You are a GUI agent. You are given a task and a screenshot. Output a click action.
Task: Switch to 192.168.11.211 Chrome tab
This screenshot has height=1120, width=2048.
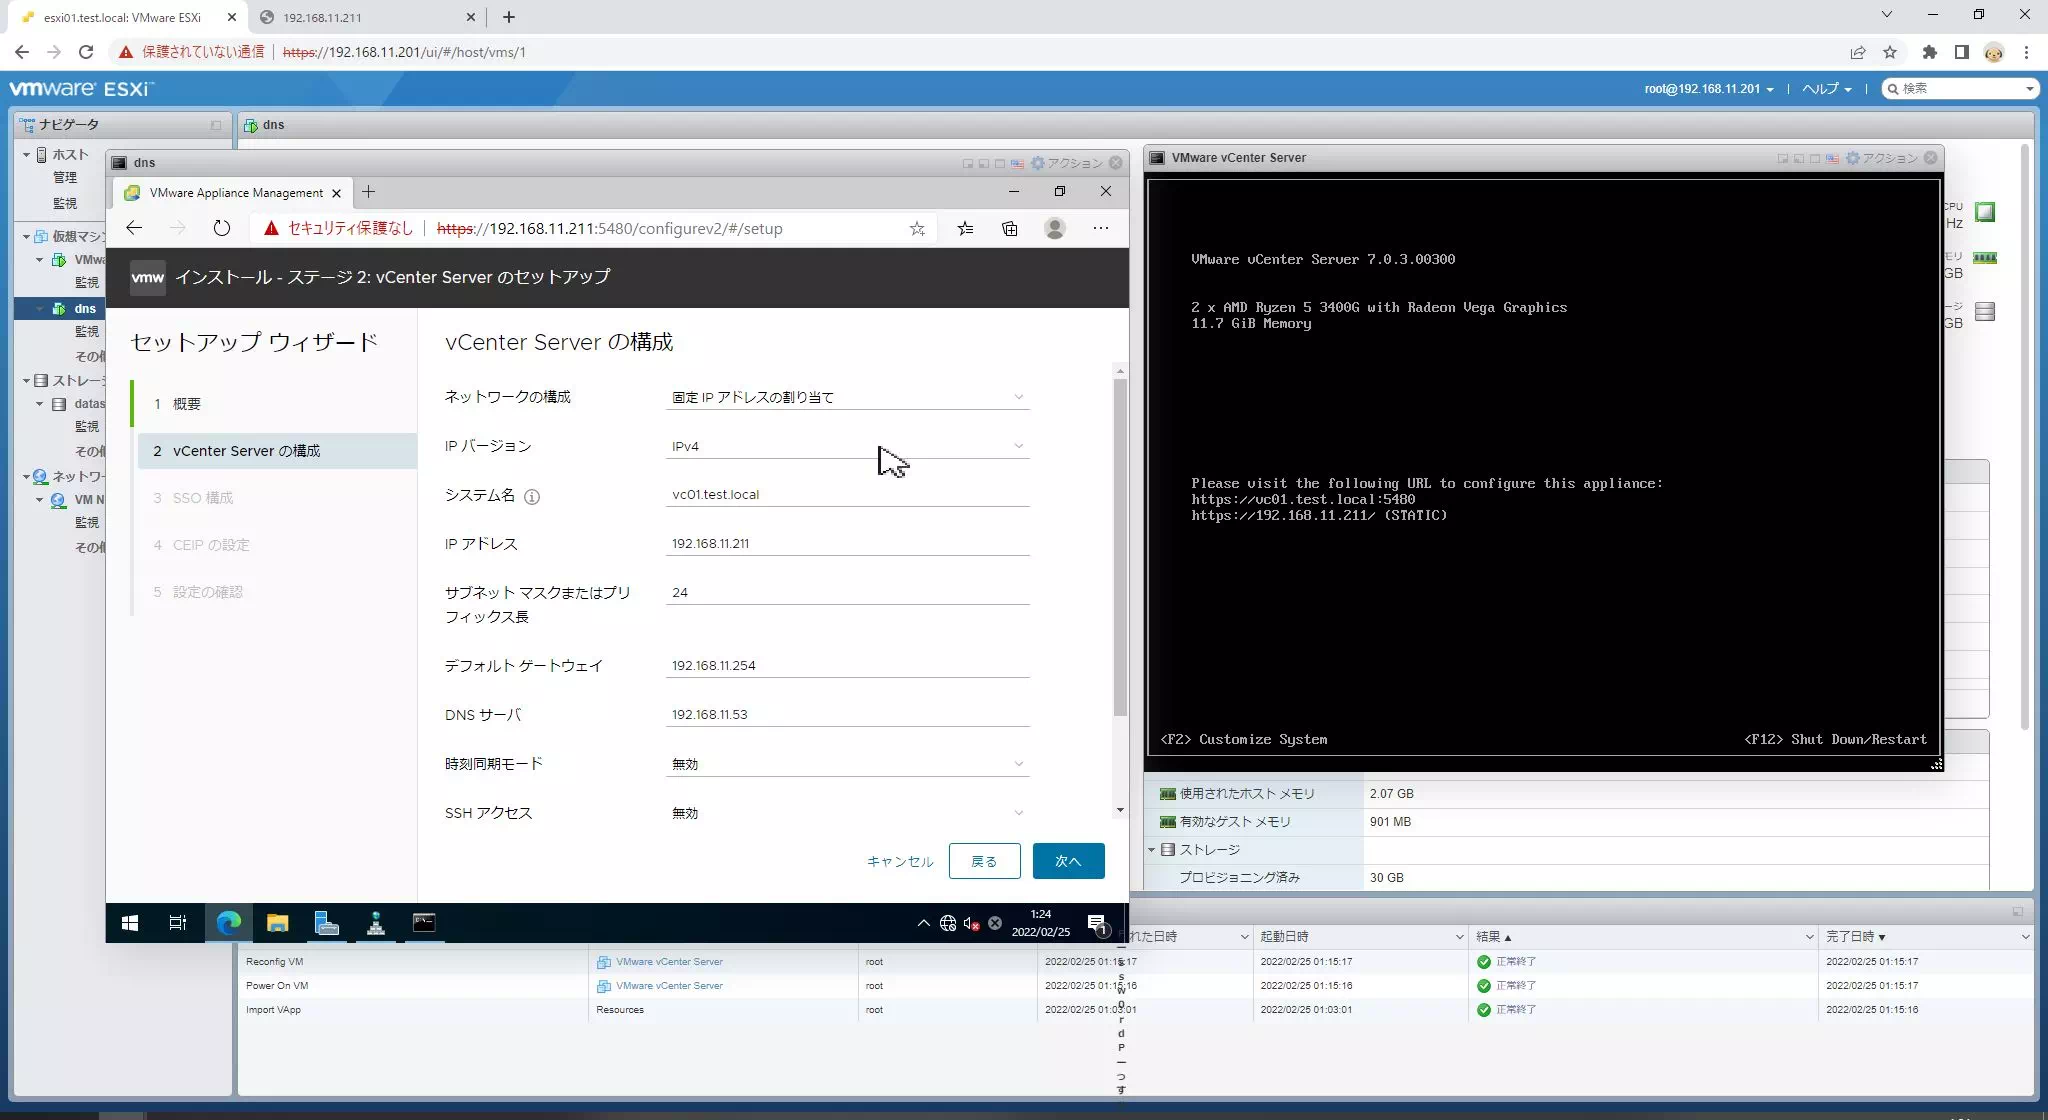pos(367,17)
